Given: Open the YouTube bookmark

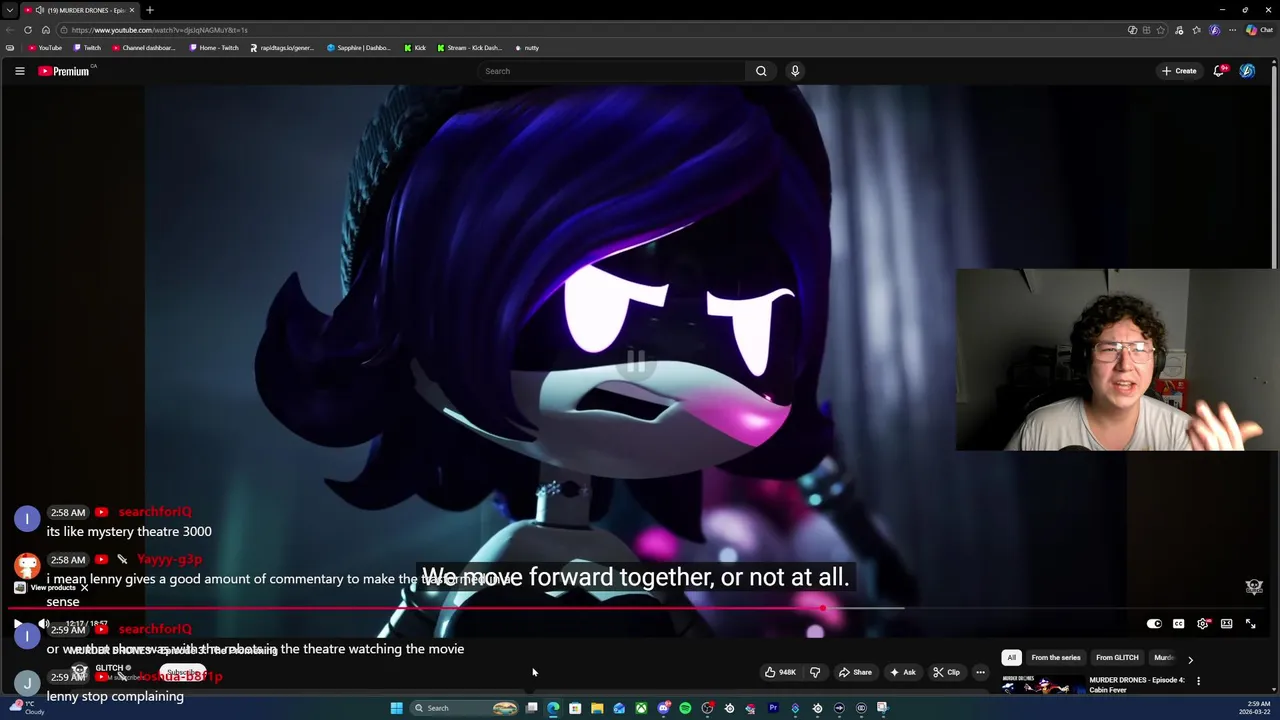Looking at the screenshot, I should [x=45, y=48].
